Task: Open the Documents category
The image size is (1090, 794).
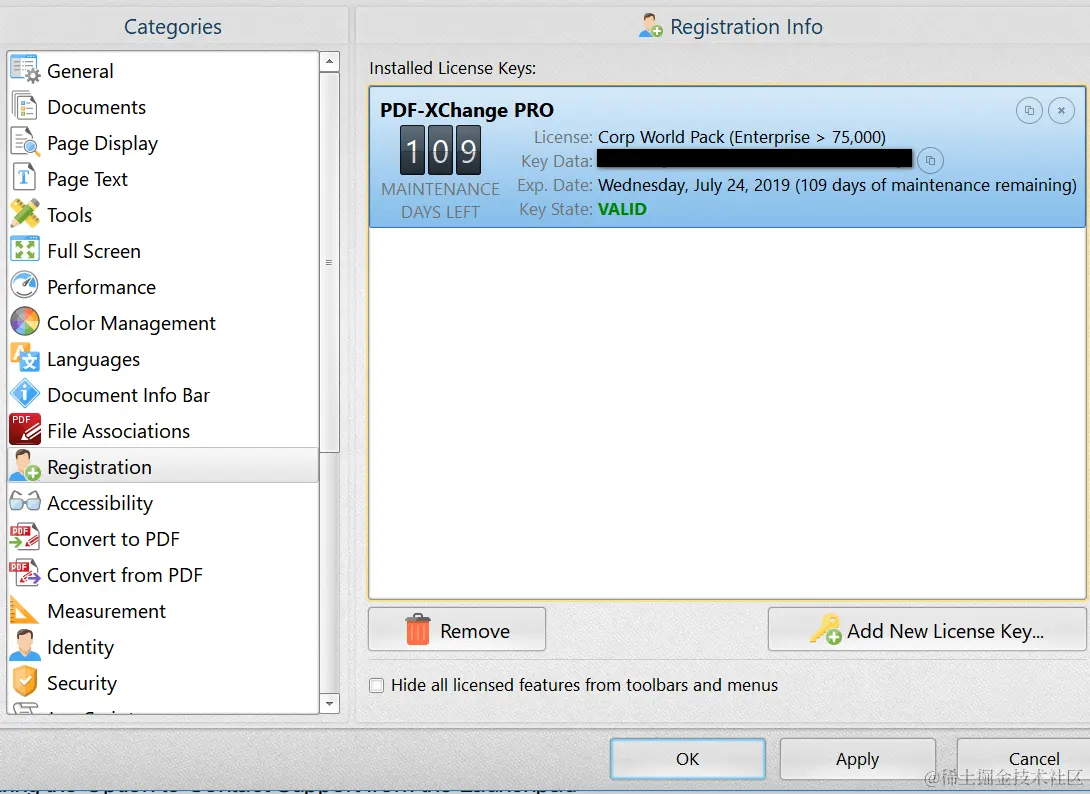Action: click(163, 107)
